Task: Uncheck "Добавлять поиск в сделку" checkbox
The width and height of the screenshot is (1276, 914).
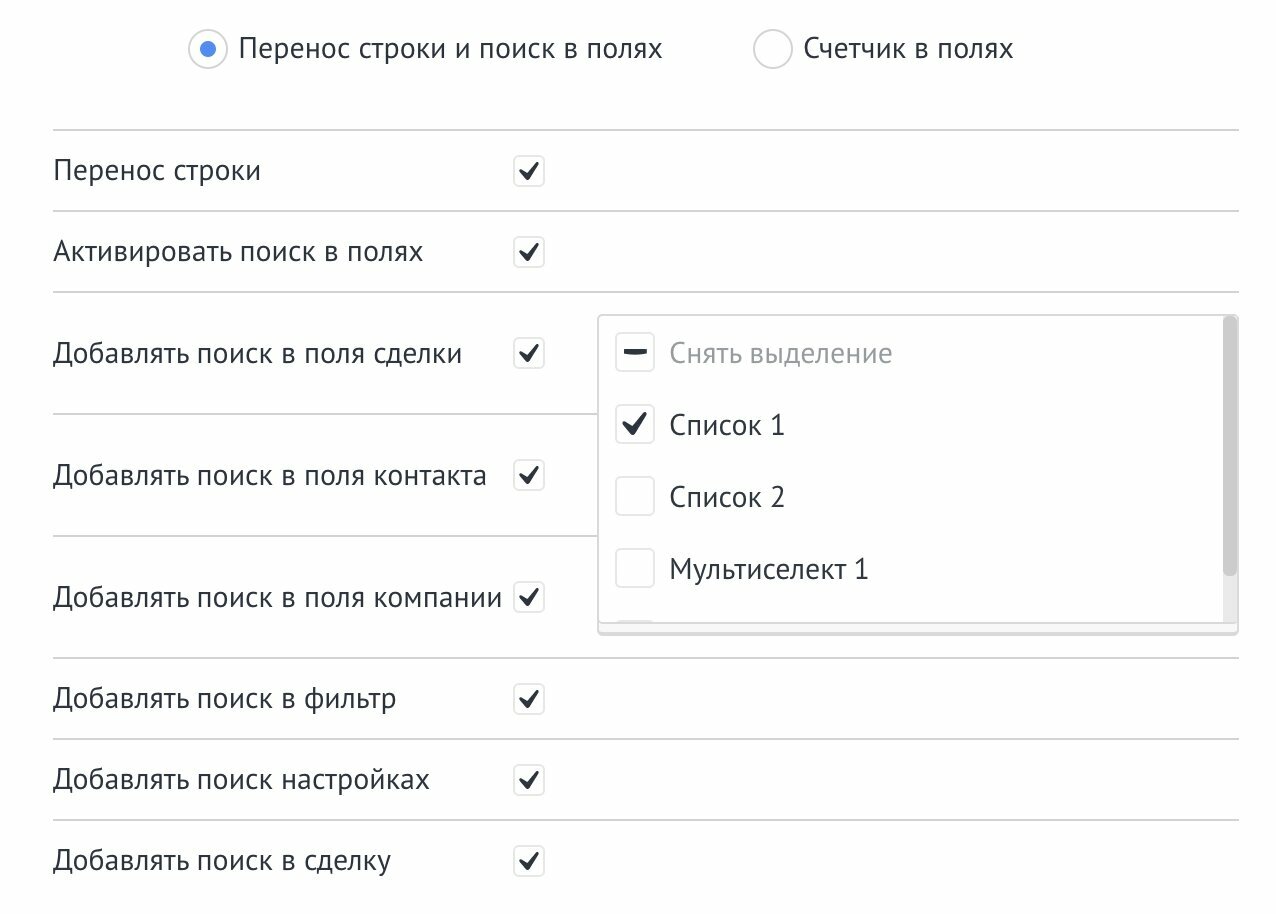Action: coord(529,861)
